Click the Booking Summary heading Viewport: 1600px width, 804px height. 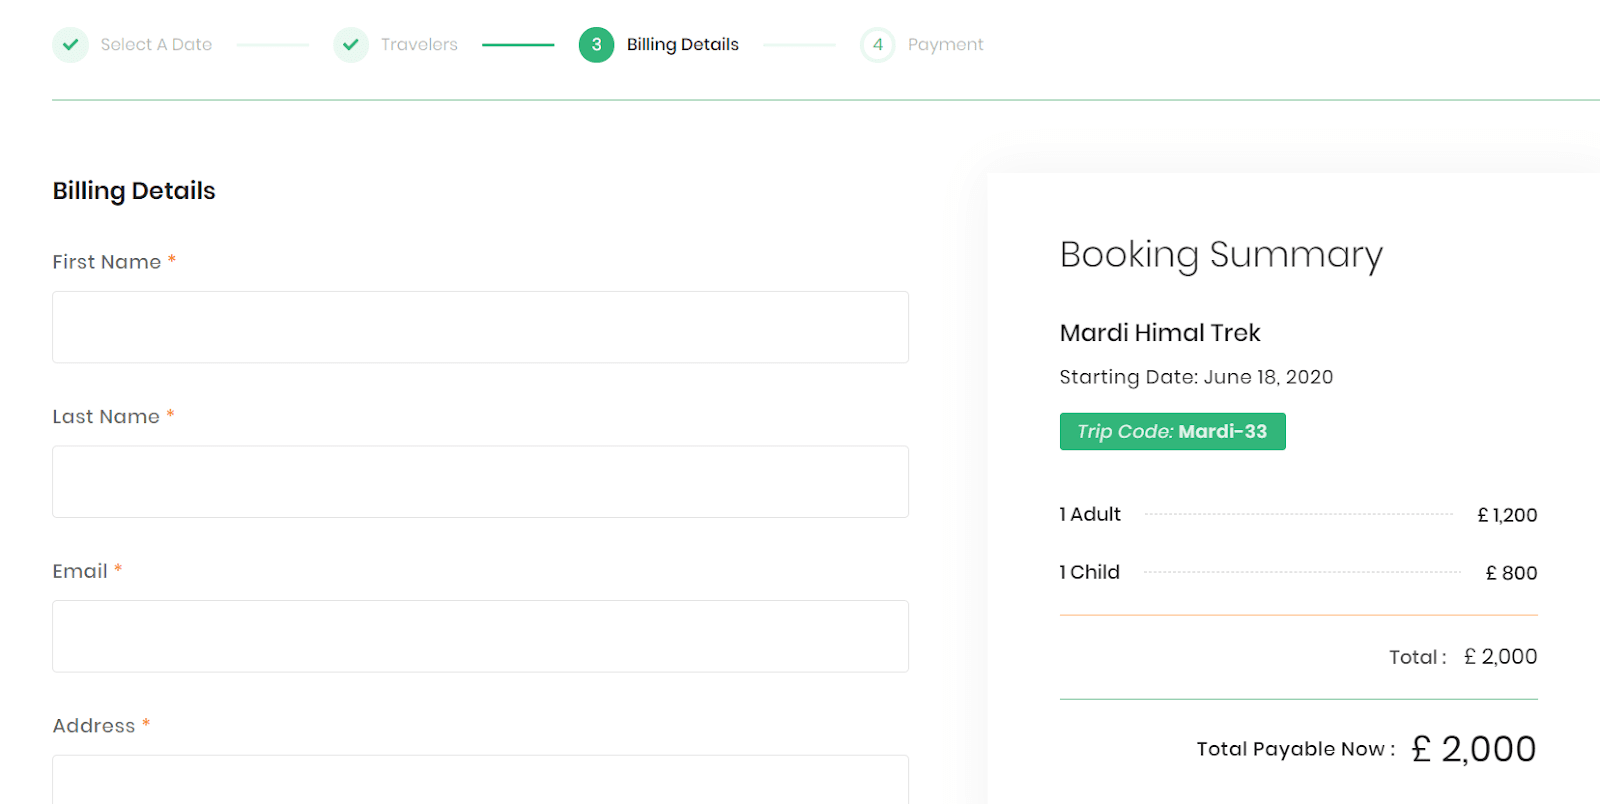(1221, 255)
